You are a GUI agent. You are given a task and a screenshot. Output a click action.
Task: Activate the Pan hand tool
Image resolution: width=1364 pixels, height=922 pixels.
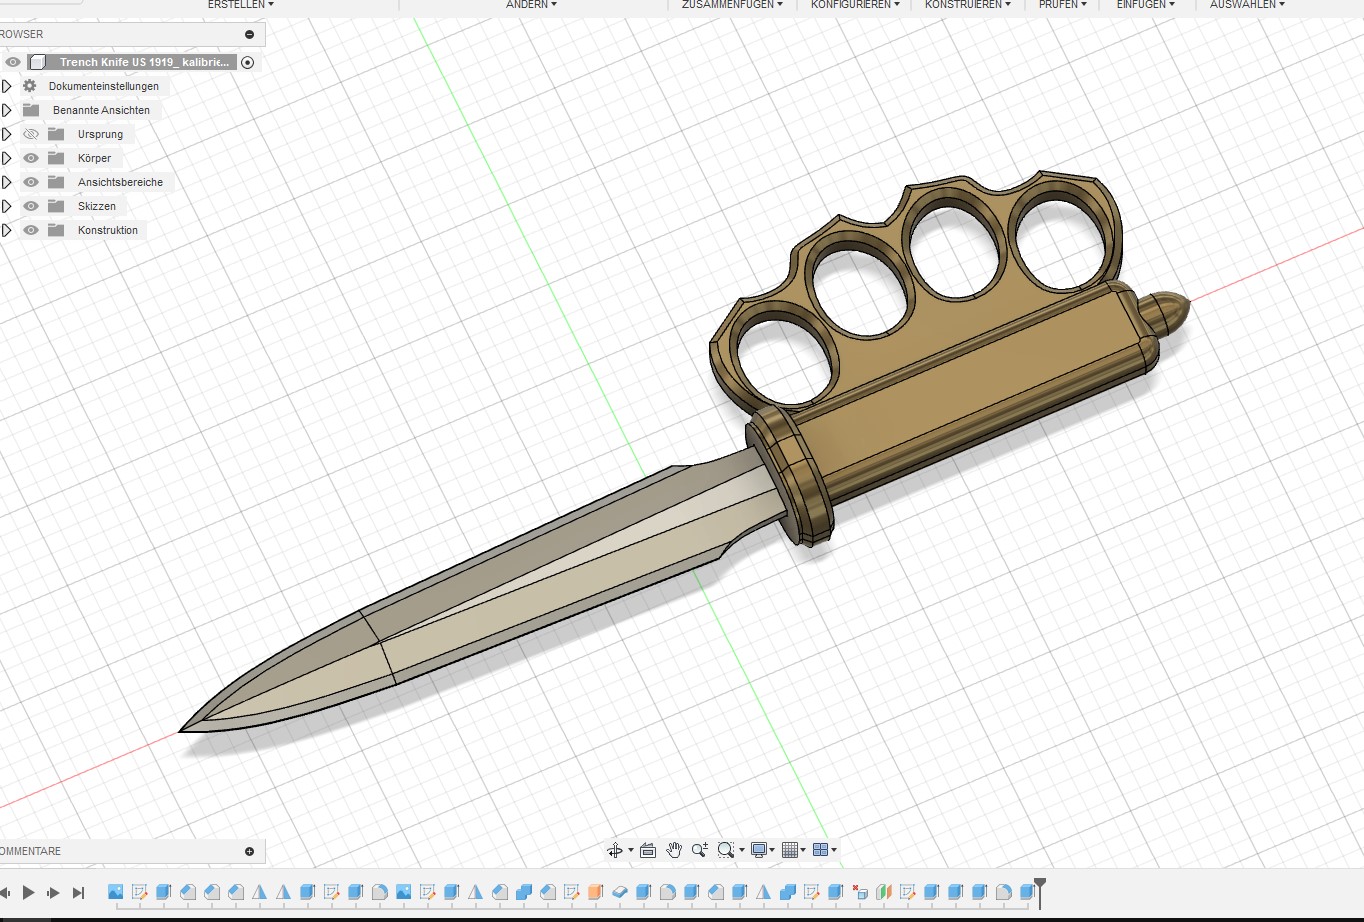(674, 850)
